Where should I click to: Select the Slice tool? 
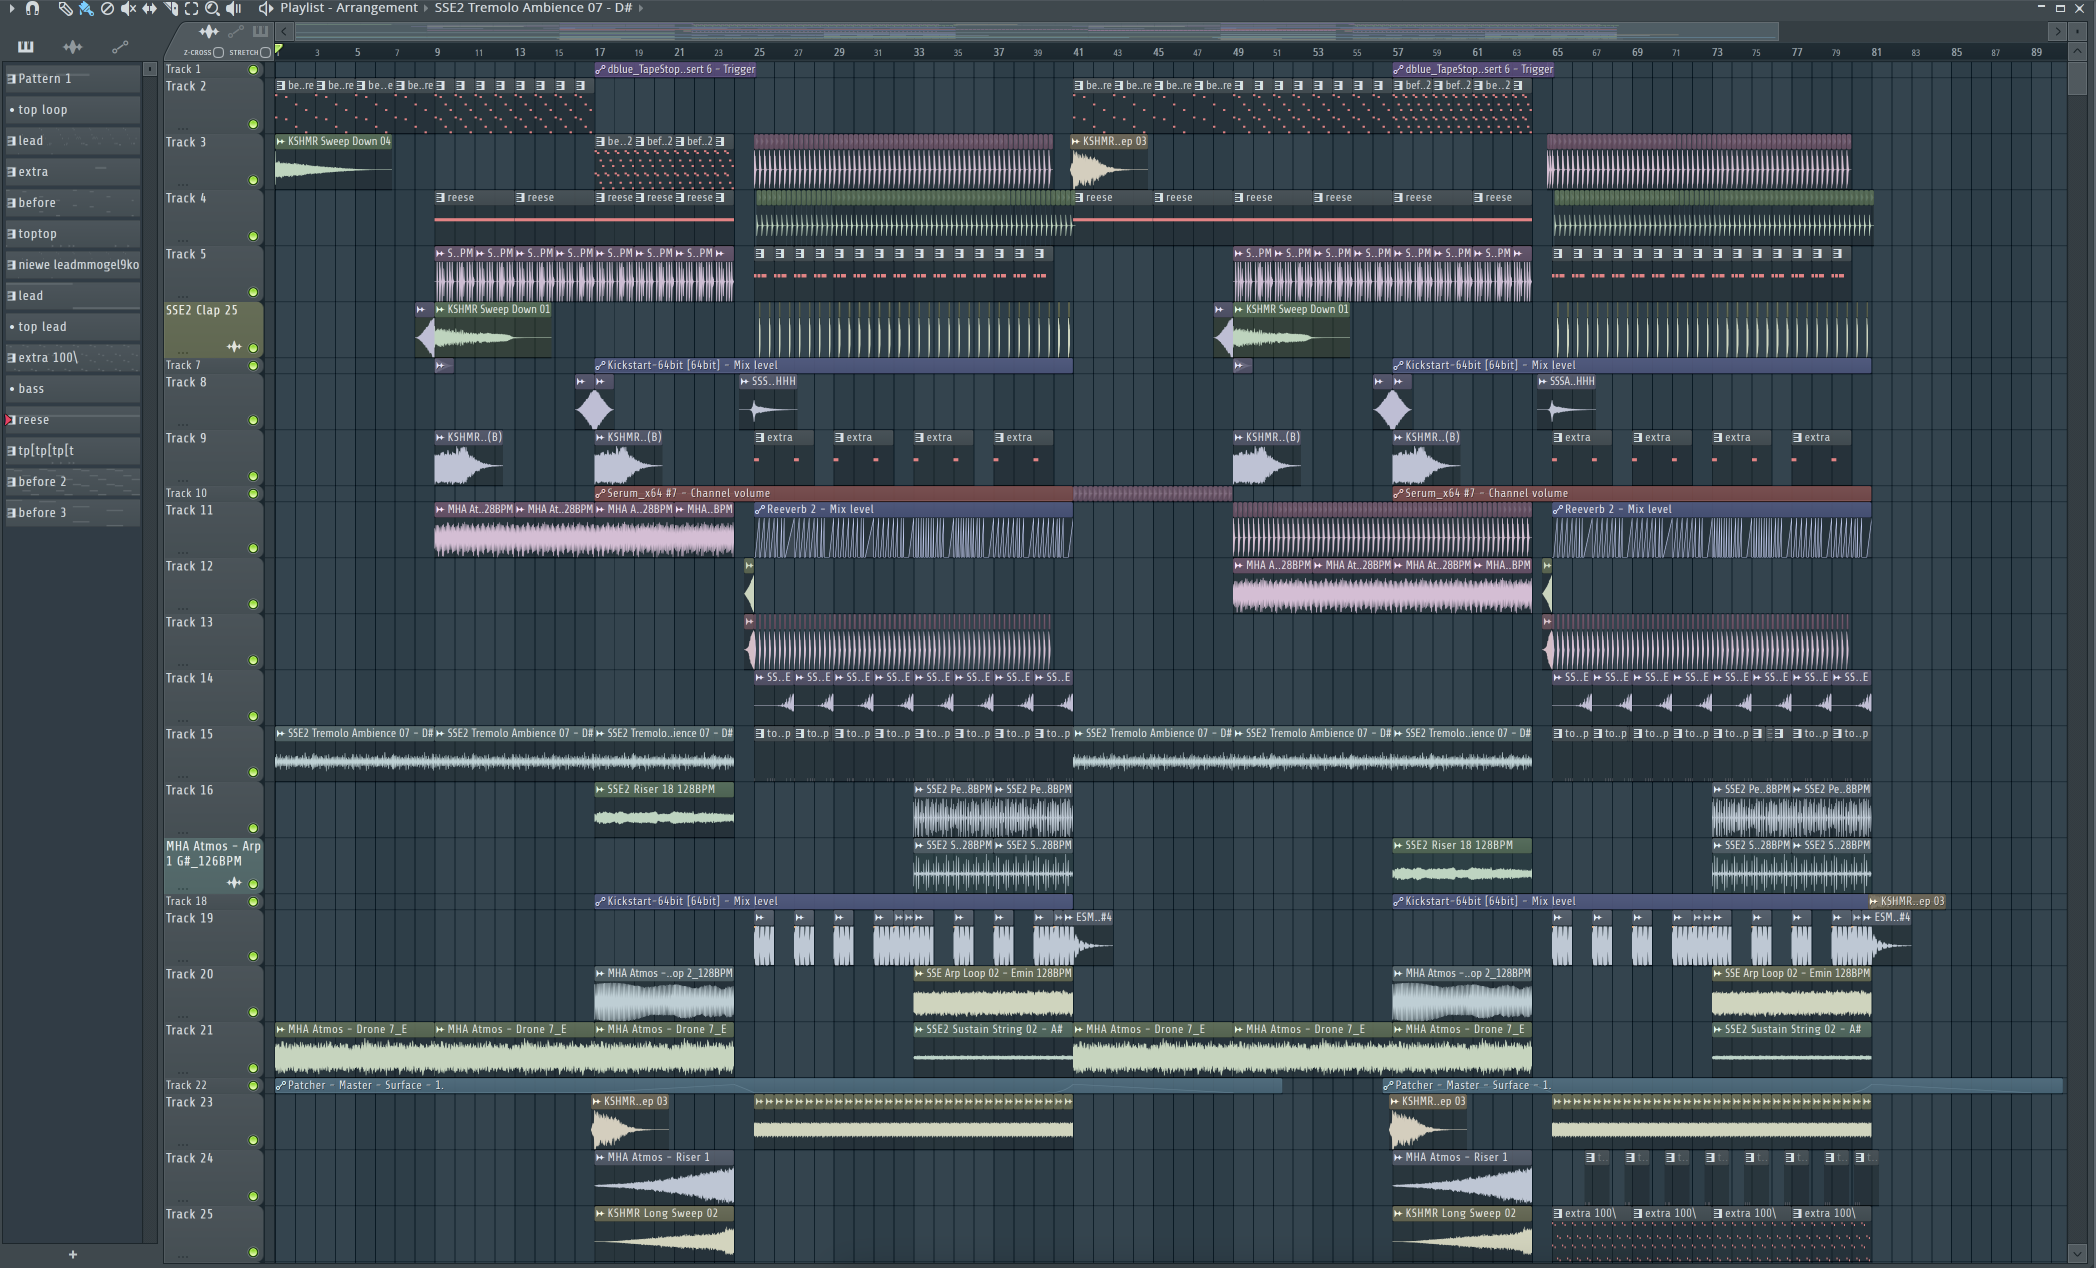tap(170, 8)
